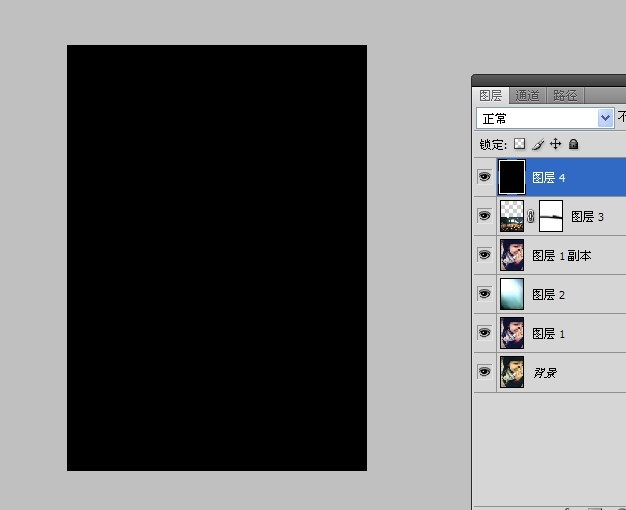Open the 正常 blend mode dropdown
The width and height of the screenshot is (626, 510).
545,118
